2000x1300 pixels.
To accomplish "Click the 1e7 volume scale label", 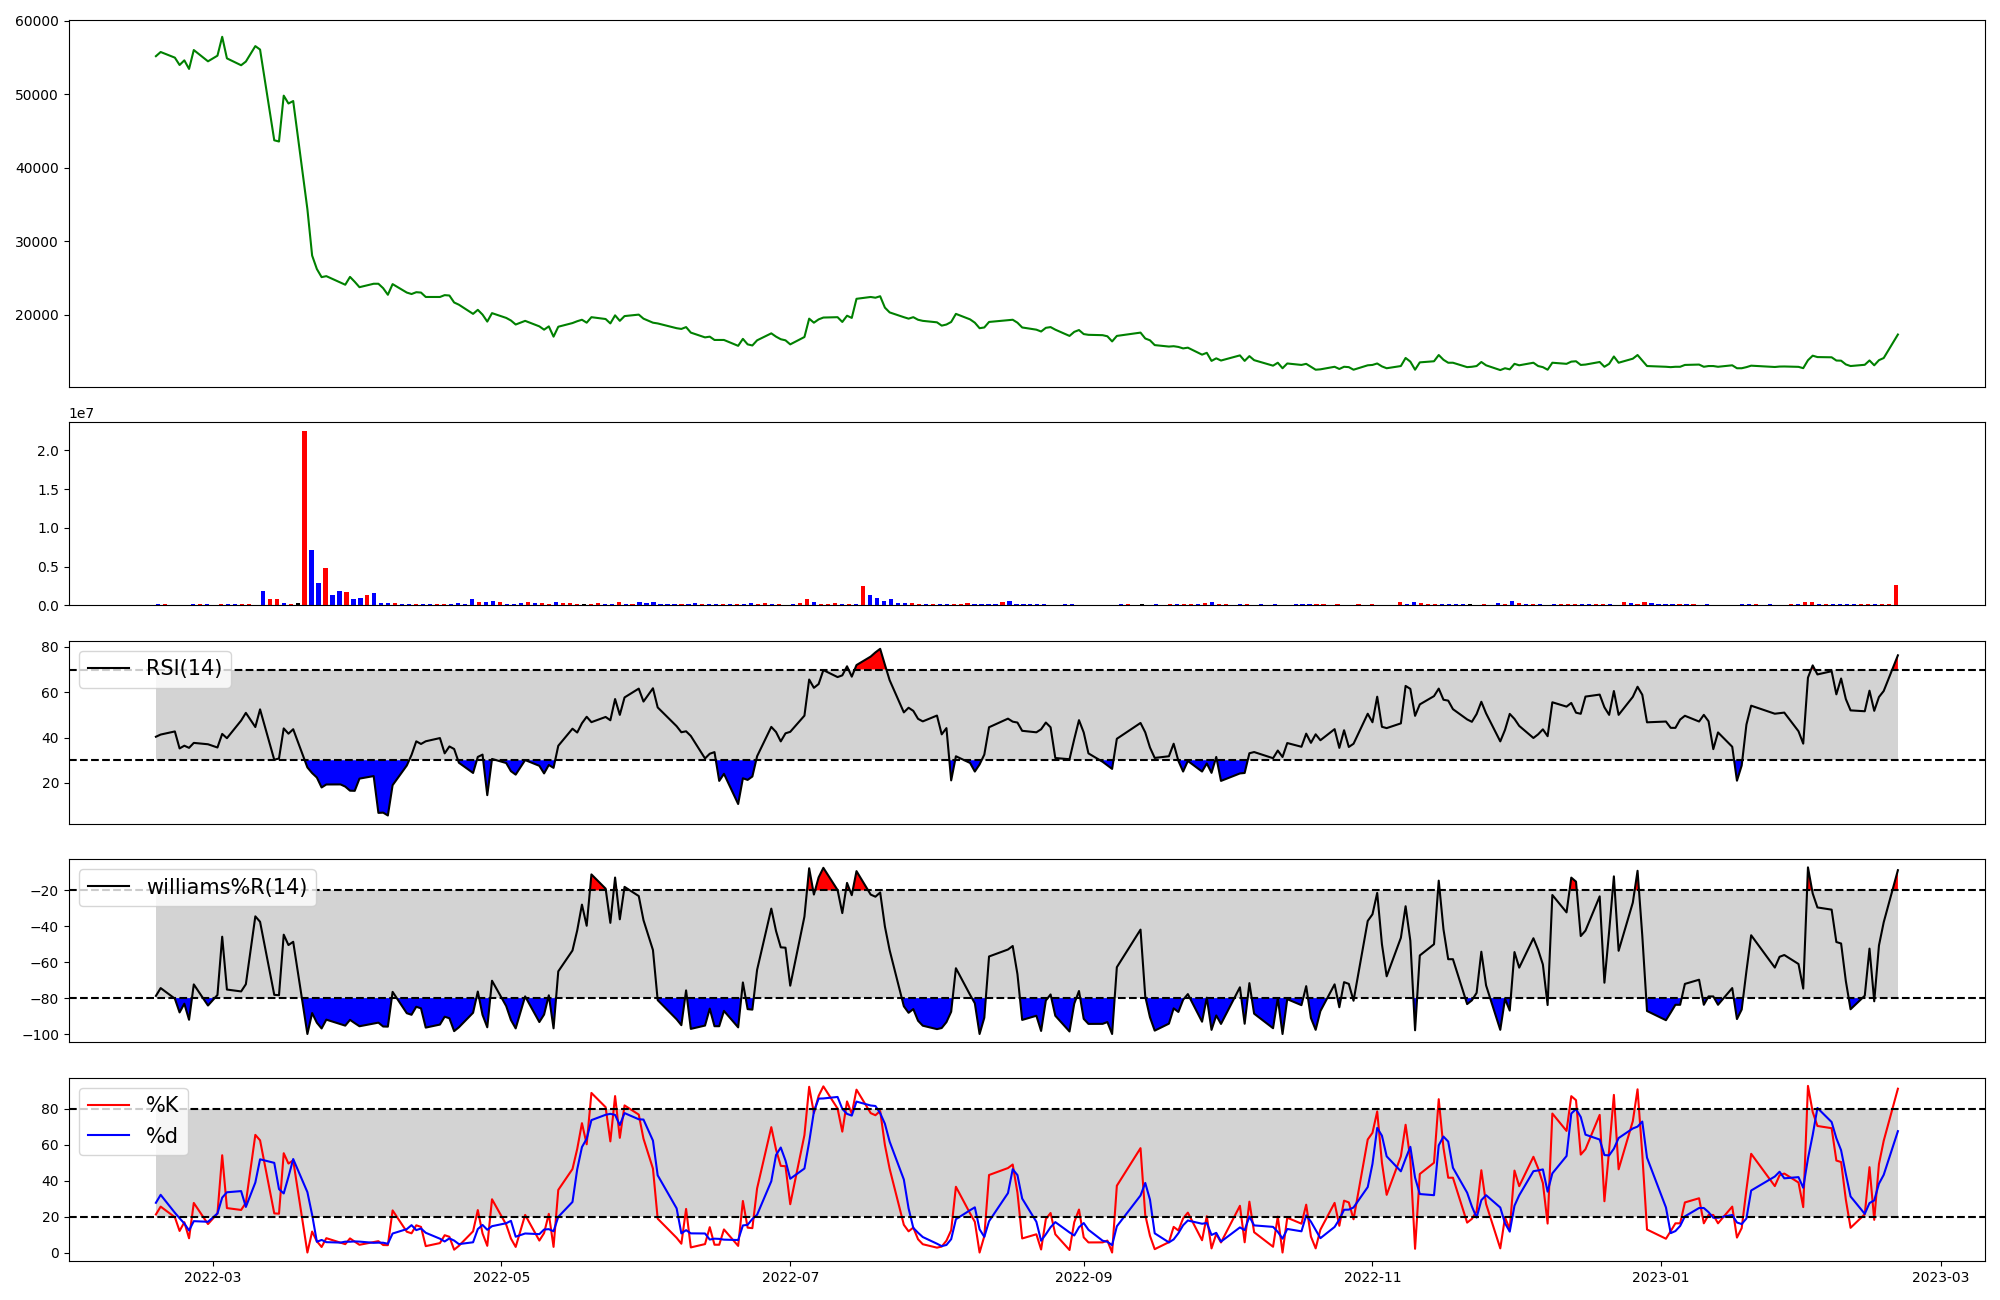I will tap(82, 413).
